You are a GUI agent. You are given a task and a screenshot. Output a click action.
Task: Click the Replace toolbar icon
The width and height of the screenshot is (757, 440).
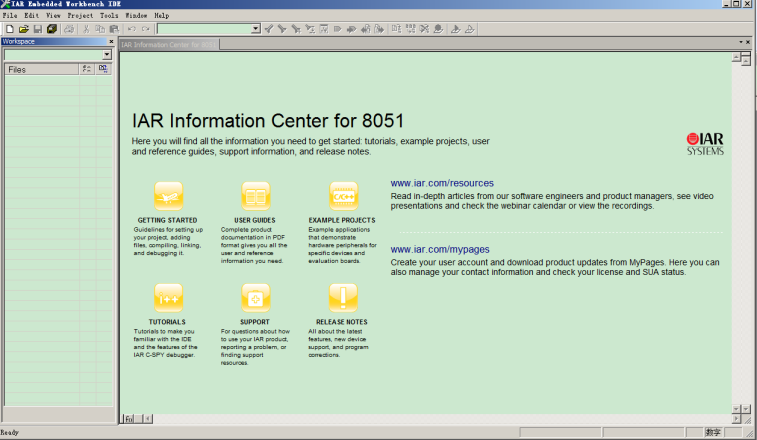tap(310, 29)
